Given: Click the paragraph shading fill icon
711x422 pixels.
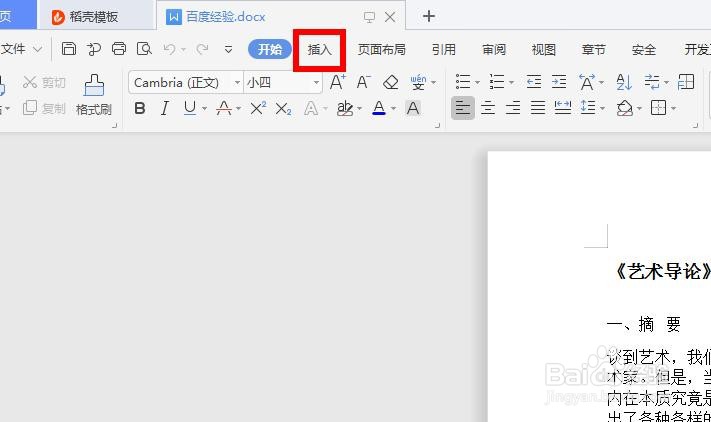Looking at the screenshot, I should pyautogui.click(x=625, y=108).
